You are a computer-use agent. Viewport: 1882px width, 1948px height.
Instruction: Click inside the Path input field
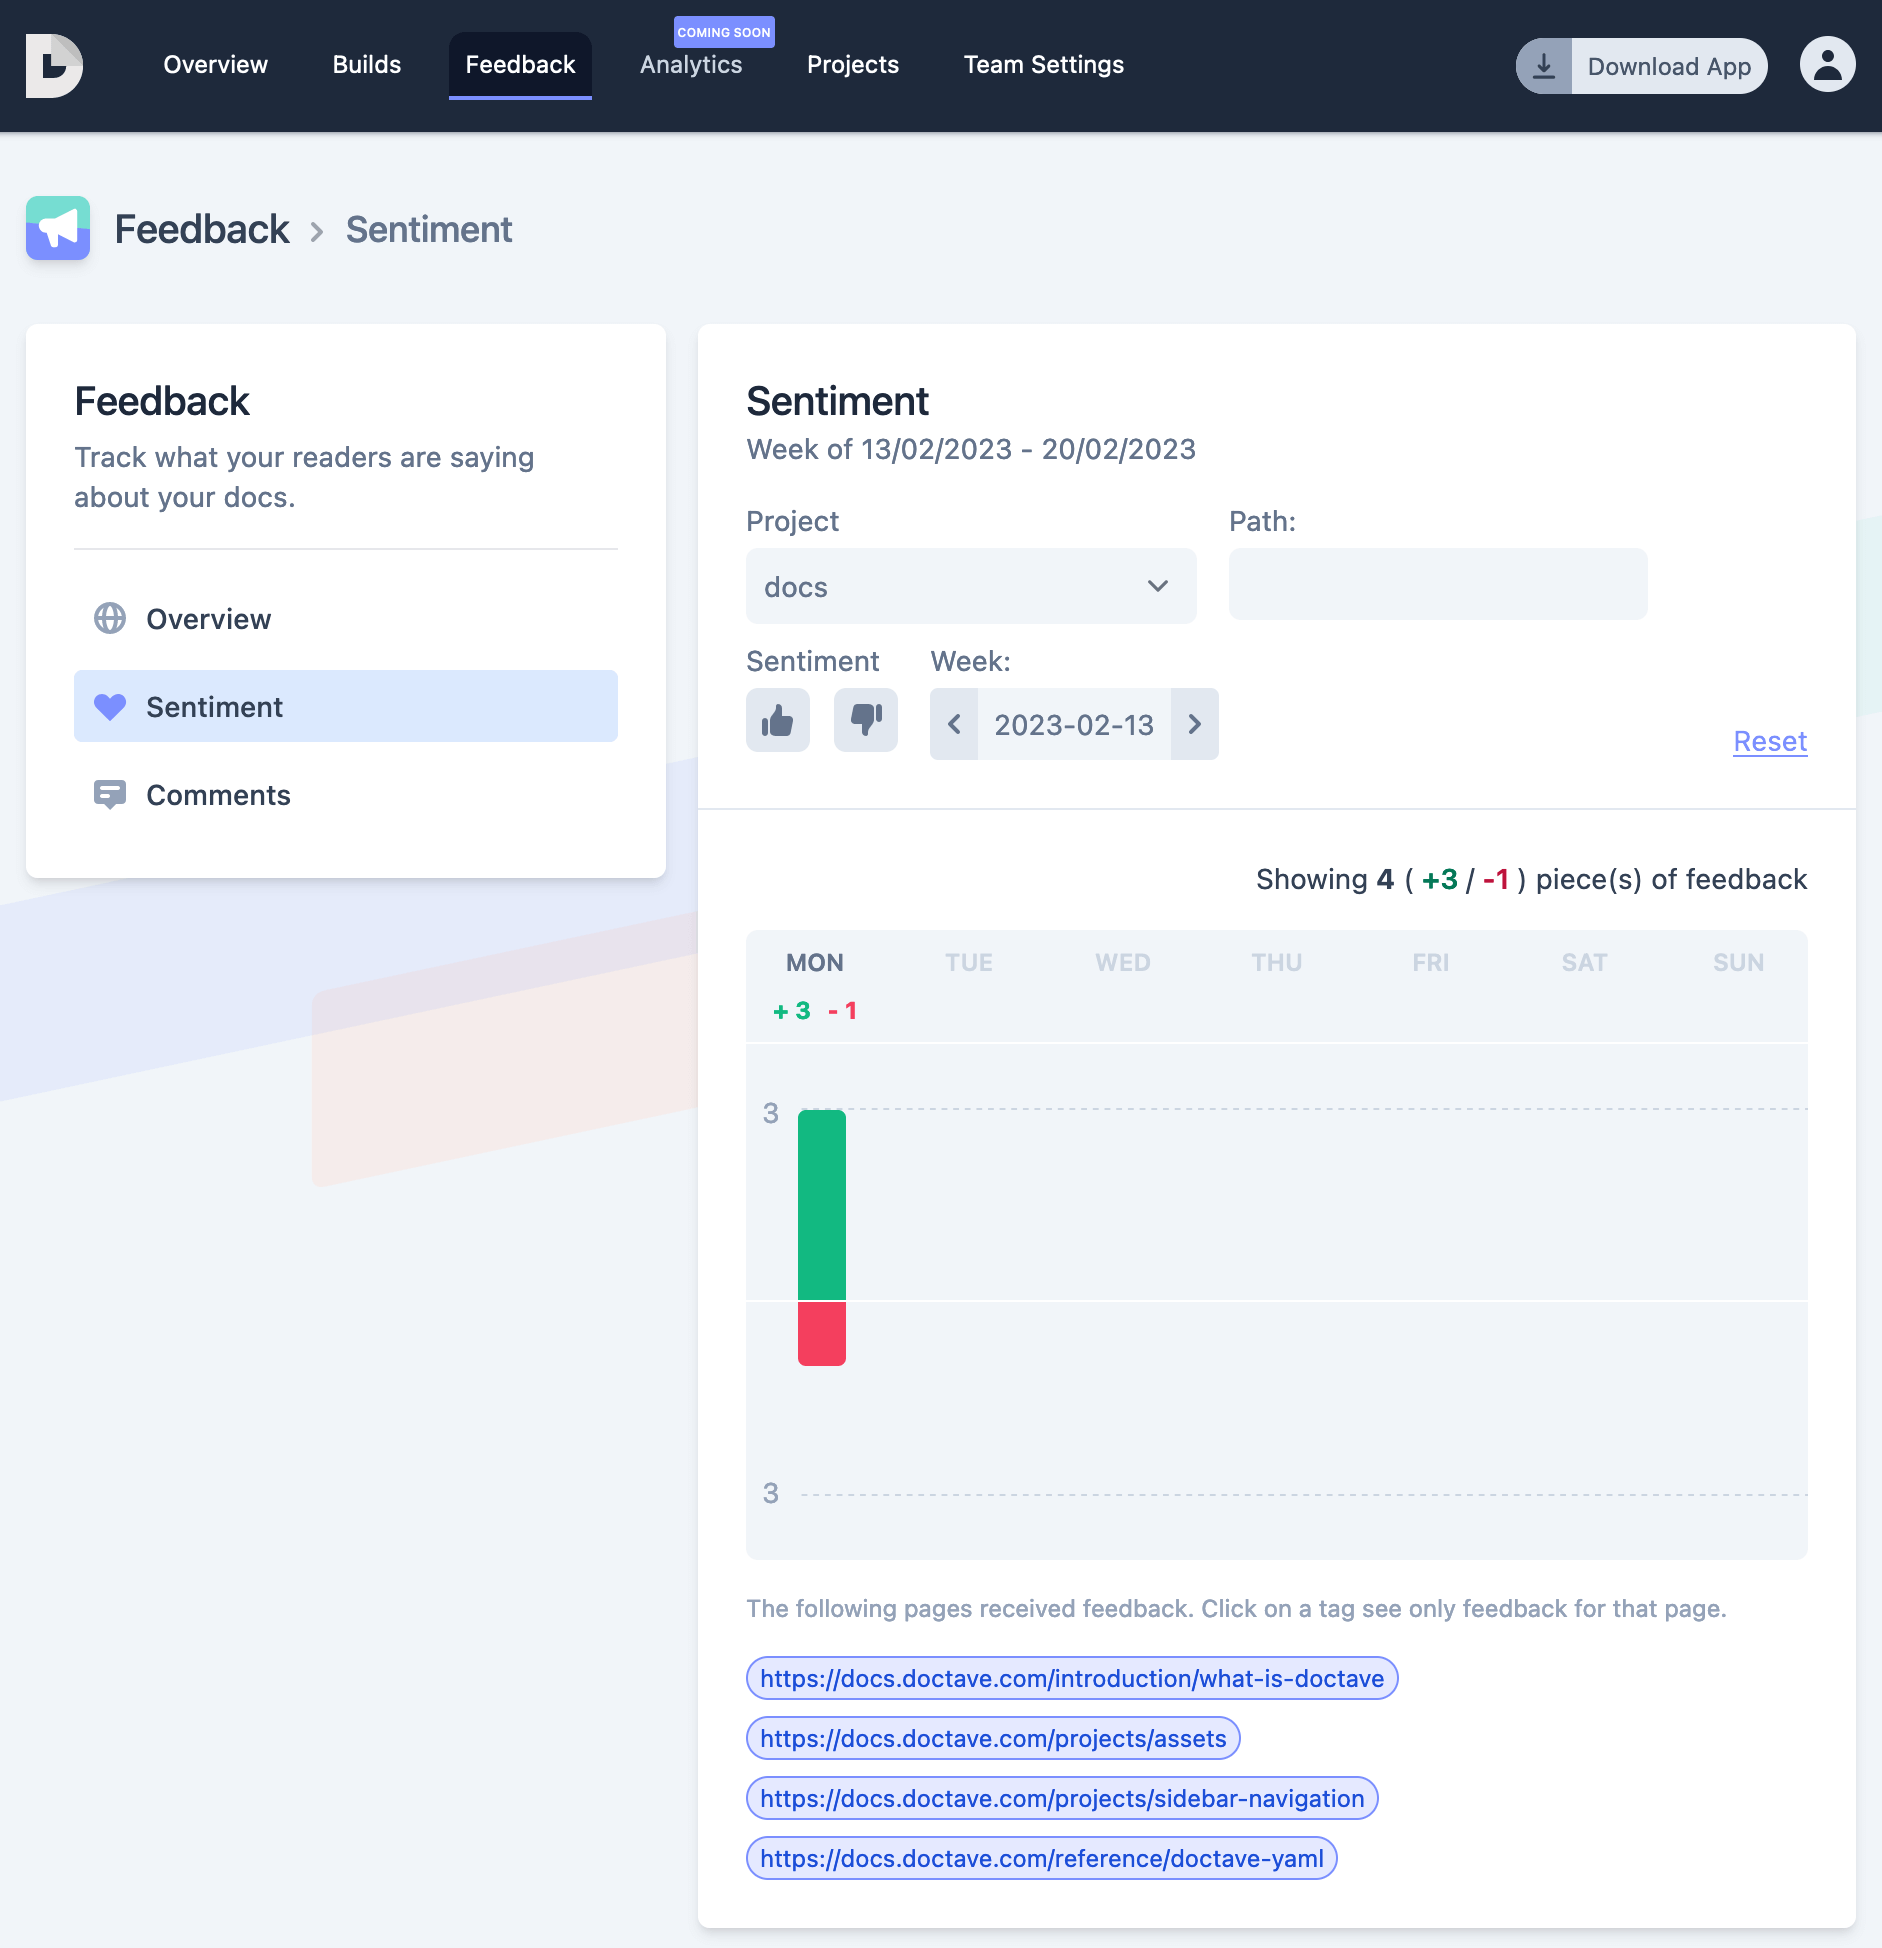click(x=1436, y=584)
